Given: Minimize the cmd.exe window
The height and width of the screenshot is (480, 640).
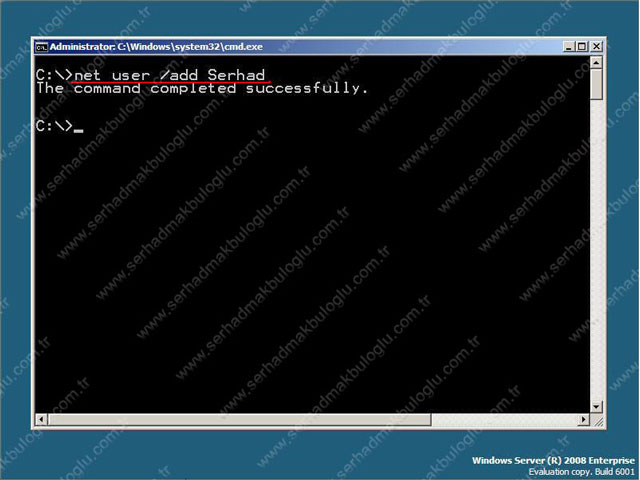Looking at the screenshot, I should [x=569, y=47].
